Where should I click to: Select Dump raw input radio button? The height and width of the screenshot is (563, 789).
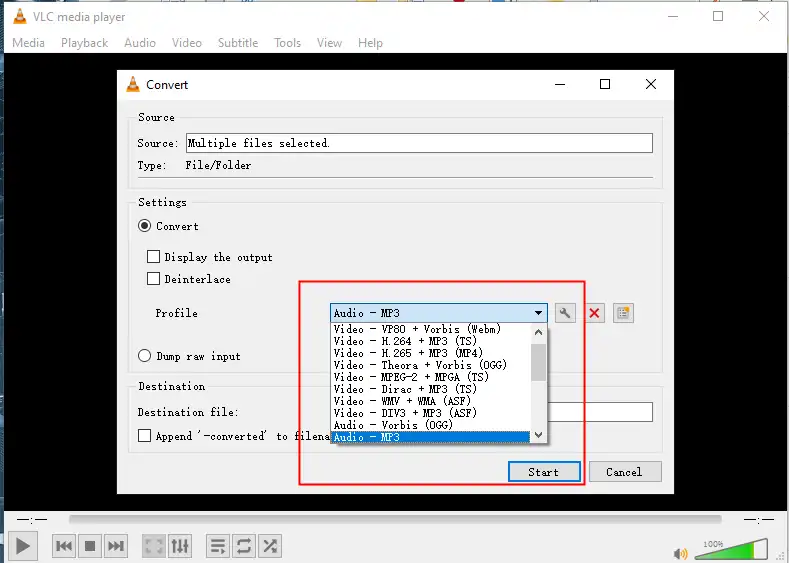144,356
